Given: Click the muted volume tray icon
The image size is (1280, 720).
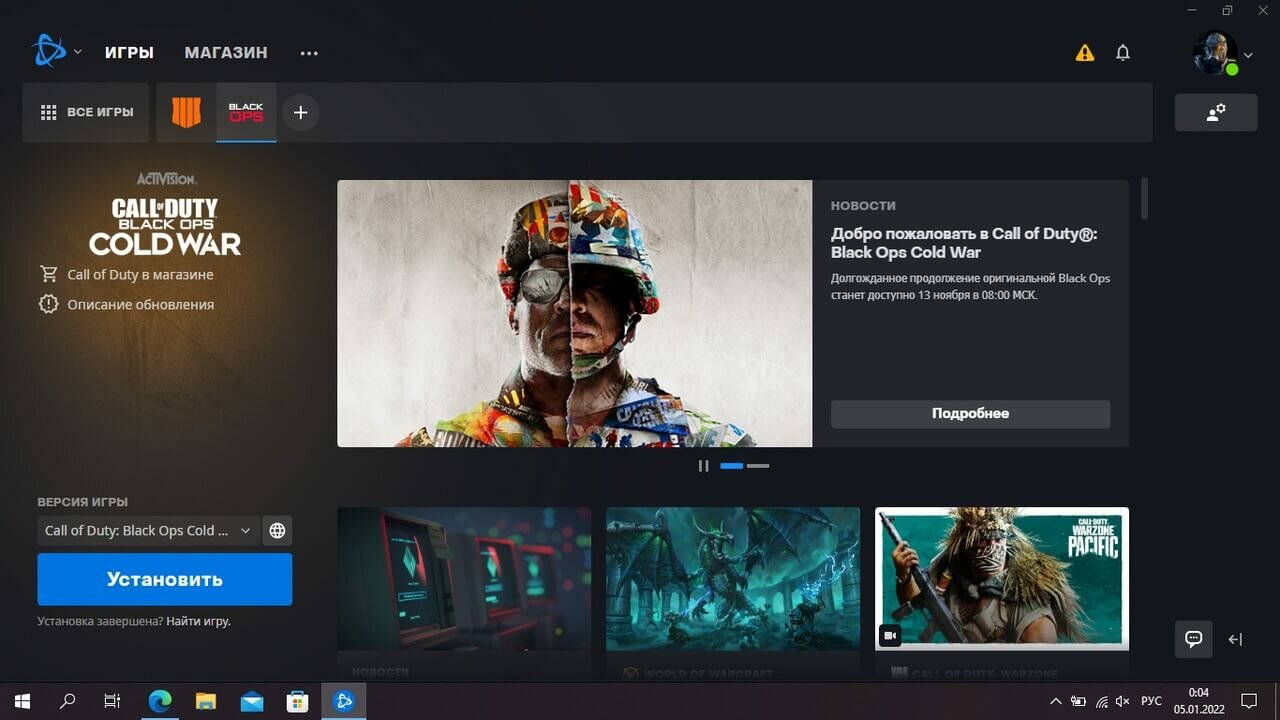Looking at the screenshot, I should [x=1123, y=702].
